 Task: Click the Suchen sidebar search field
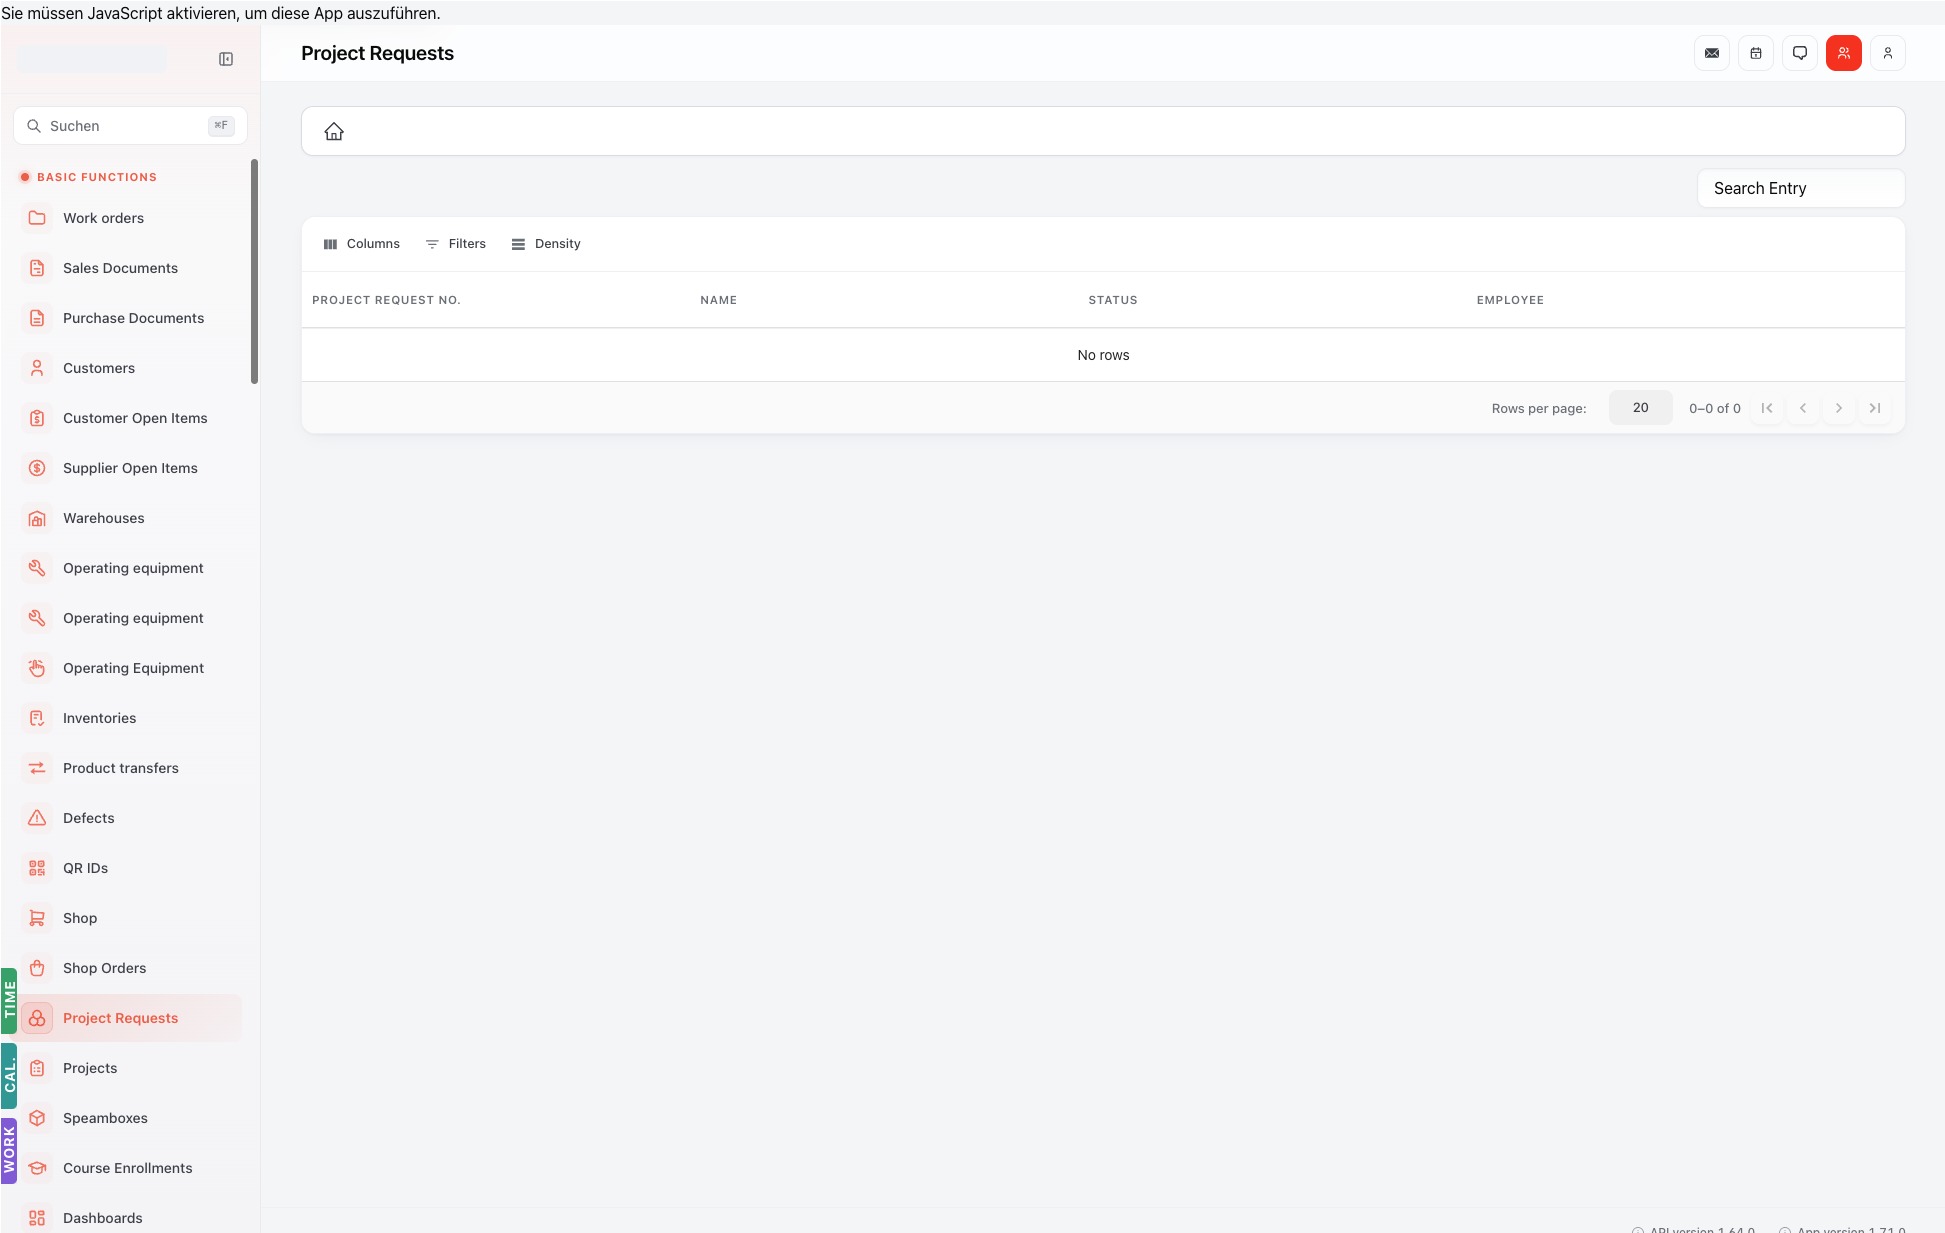coord(130,126)
